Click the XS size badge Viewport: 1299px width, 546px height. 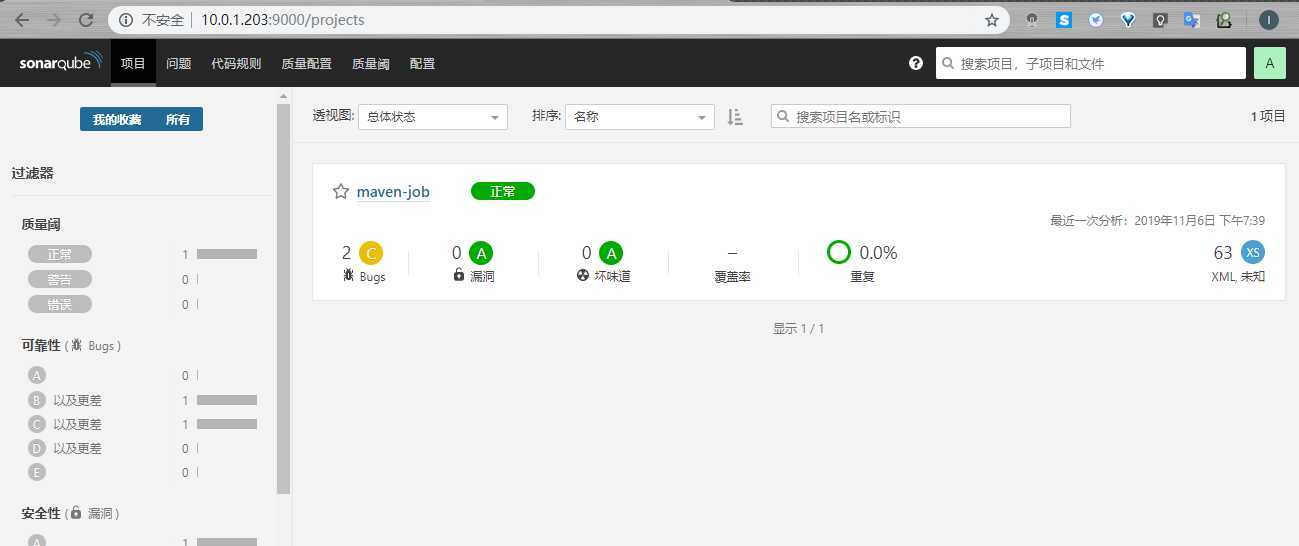[1253, 252]
